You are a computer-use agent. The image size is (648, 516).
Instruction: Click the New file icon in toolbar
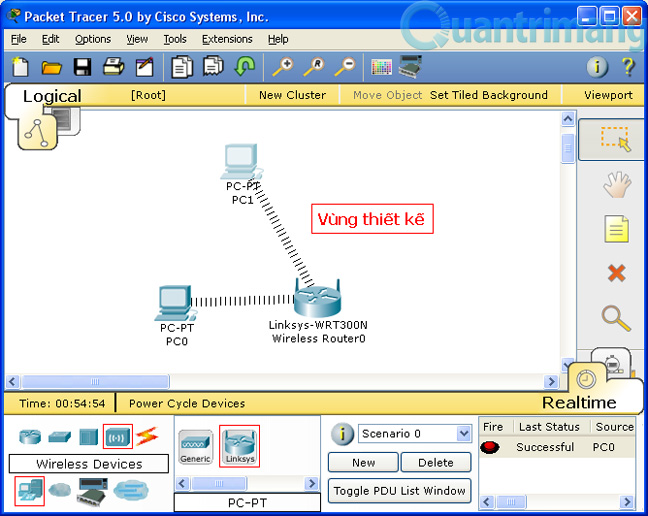pyautogui.click(x=20, y=68)
